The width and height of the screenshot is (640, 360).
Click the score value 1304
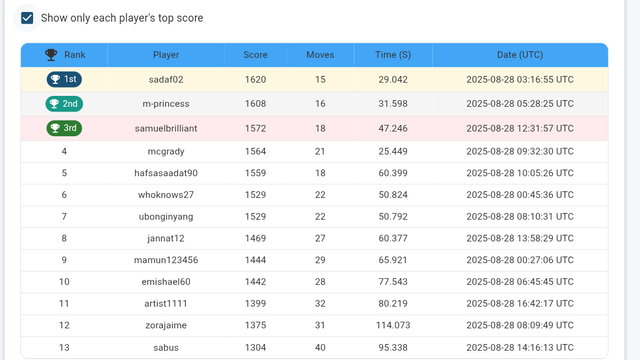(x=256, y=348)
